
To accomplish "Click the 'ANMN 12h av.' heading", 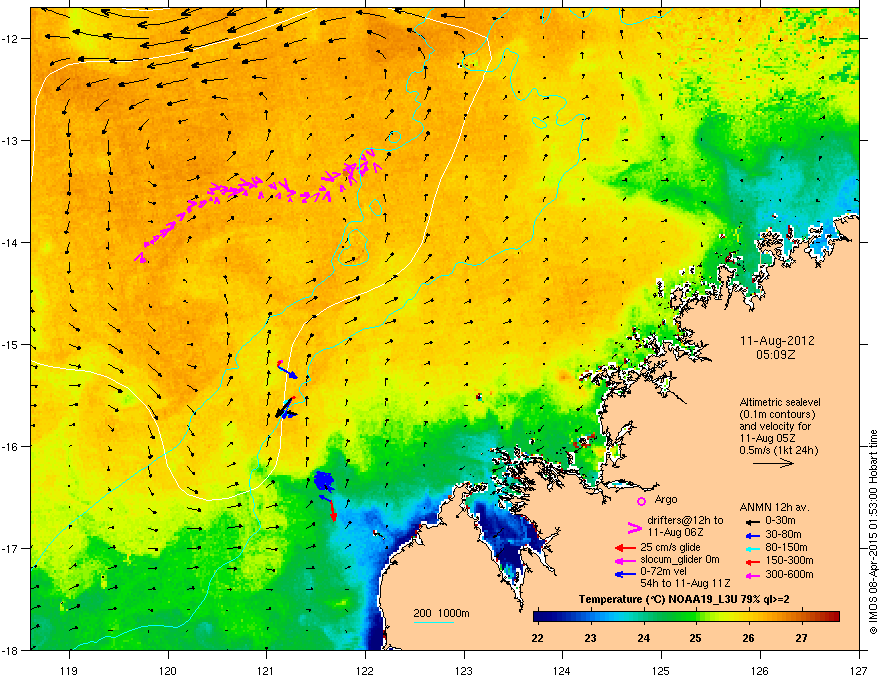I will [x=774, y=507].
